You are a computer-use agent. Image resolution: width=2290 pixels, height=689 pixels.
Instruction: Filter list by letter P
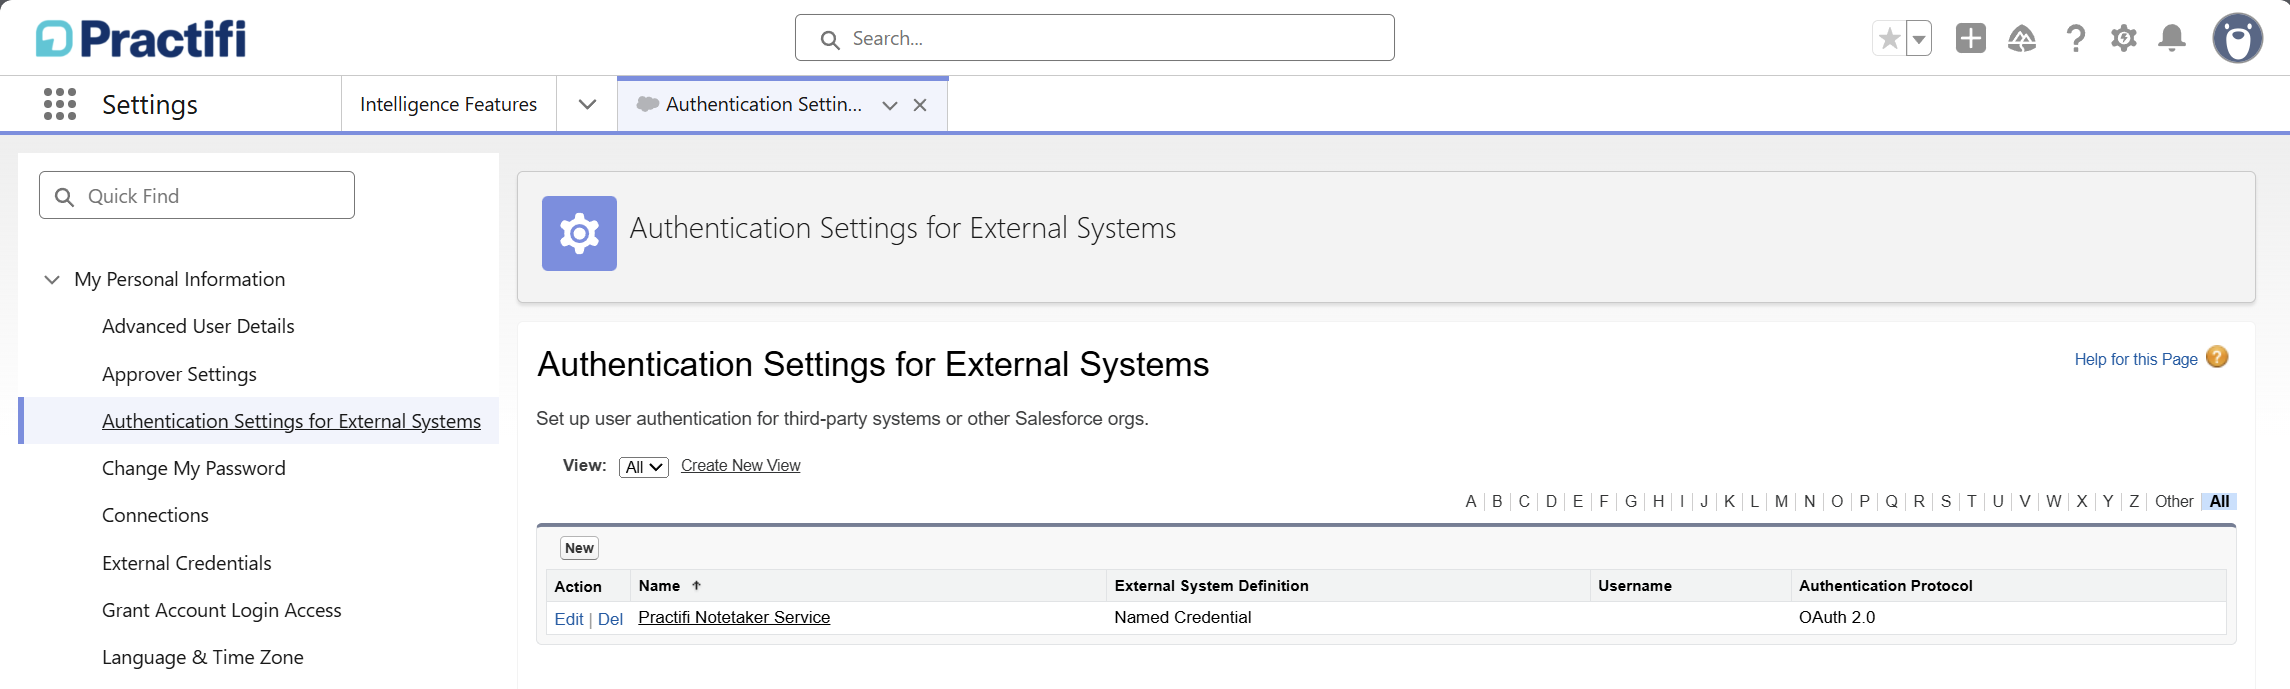(1864, 501)
